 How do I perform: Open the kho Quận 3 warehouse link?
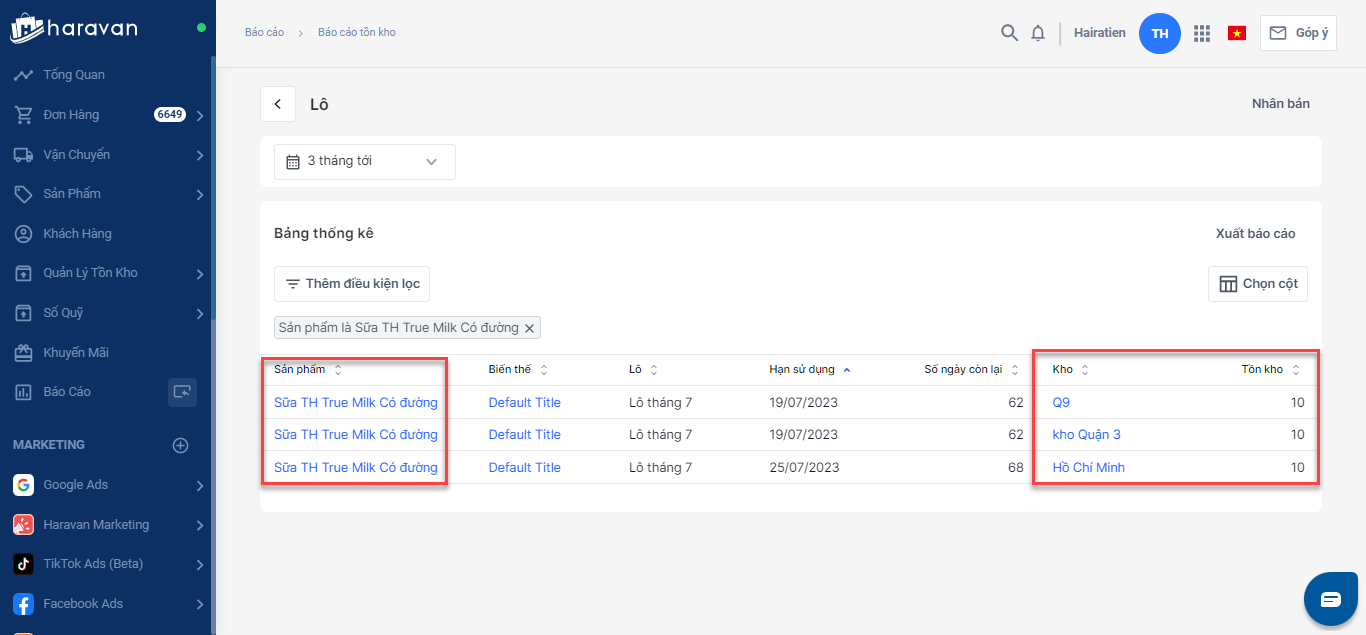click(x=1086, y=435)
